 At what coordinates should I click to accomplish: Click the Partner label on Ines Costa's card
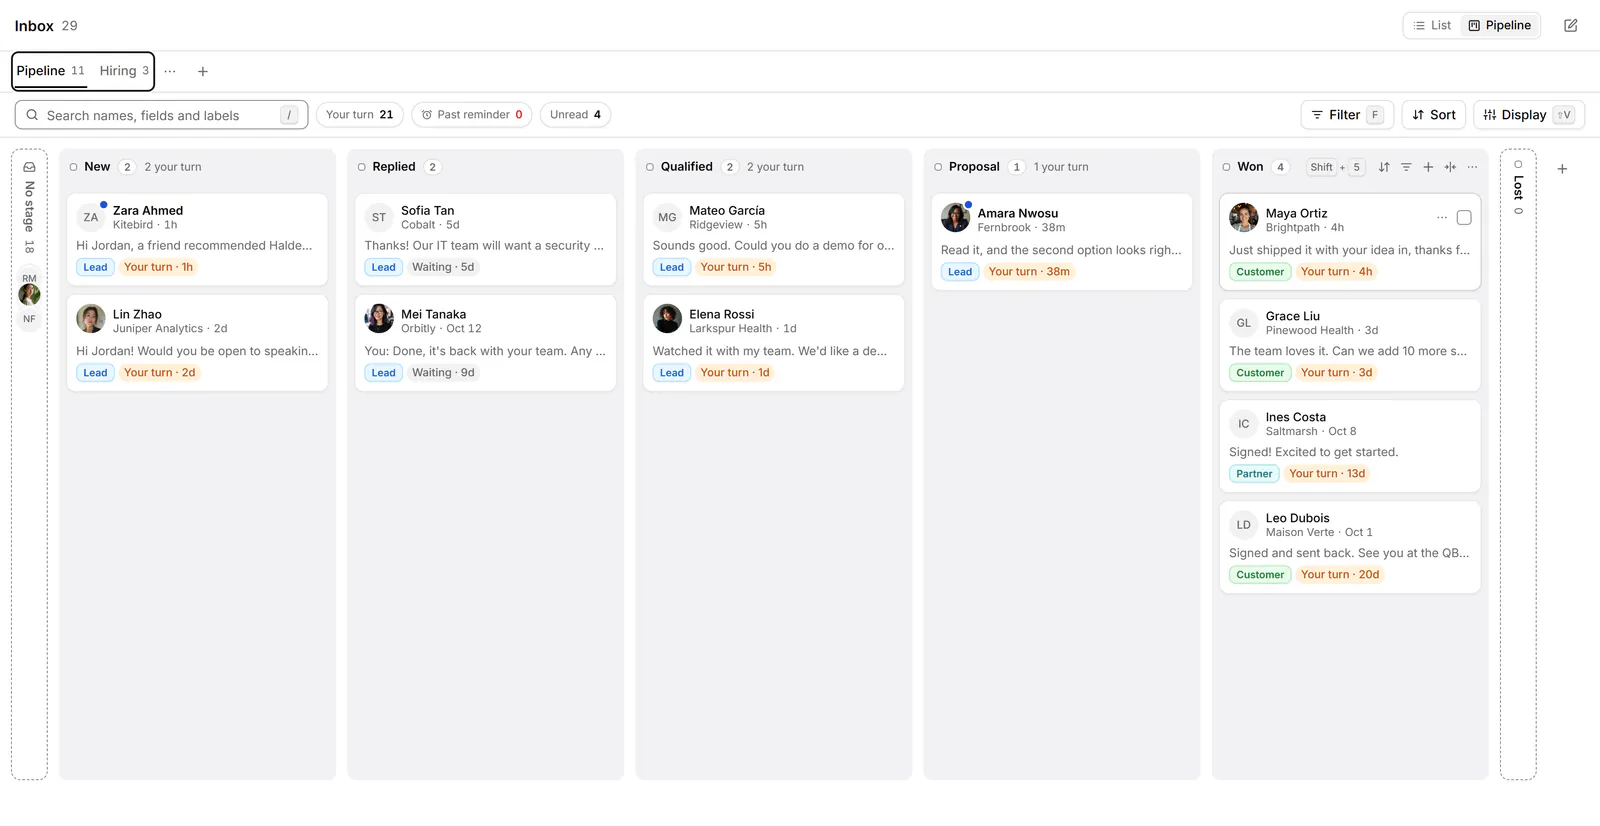[1254, 474]
